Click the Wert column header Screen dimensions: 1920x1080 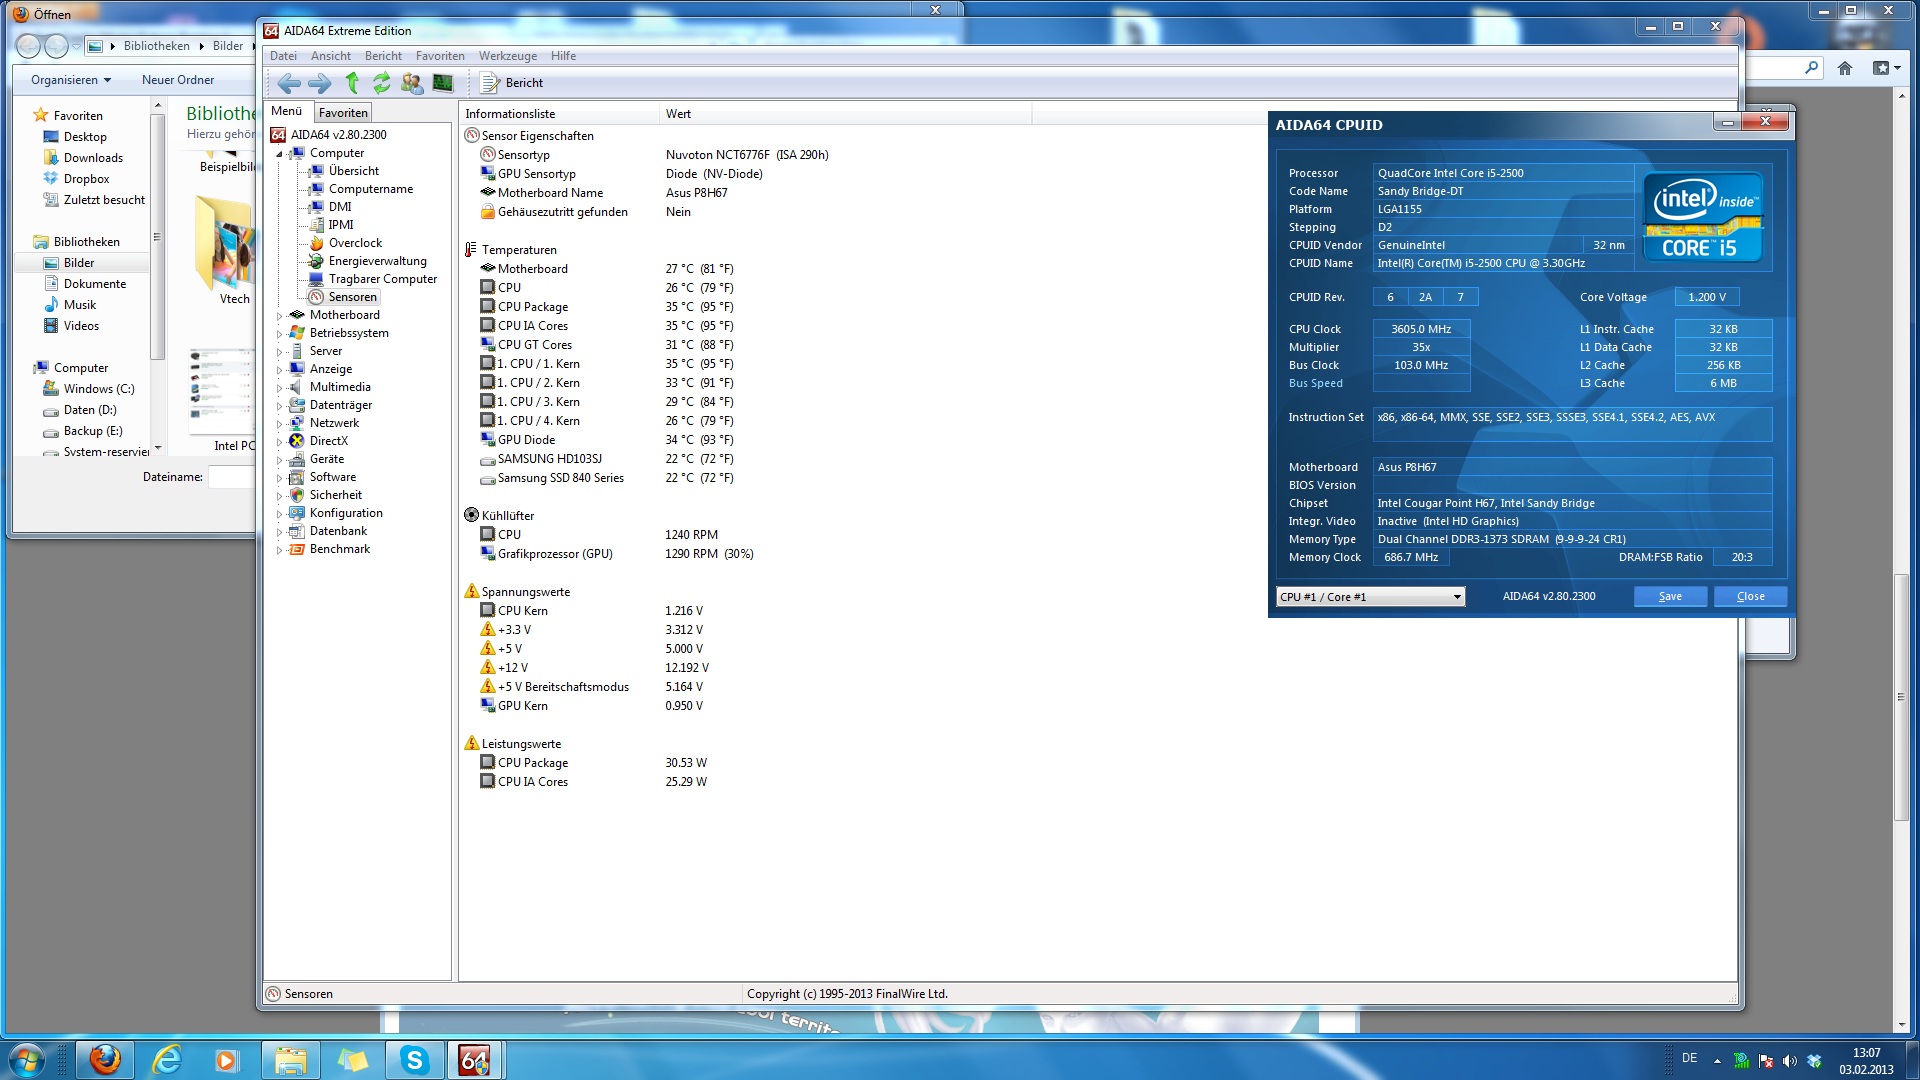pos(678,114)
